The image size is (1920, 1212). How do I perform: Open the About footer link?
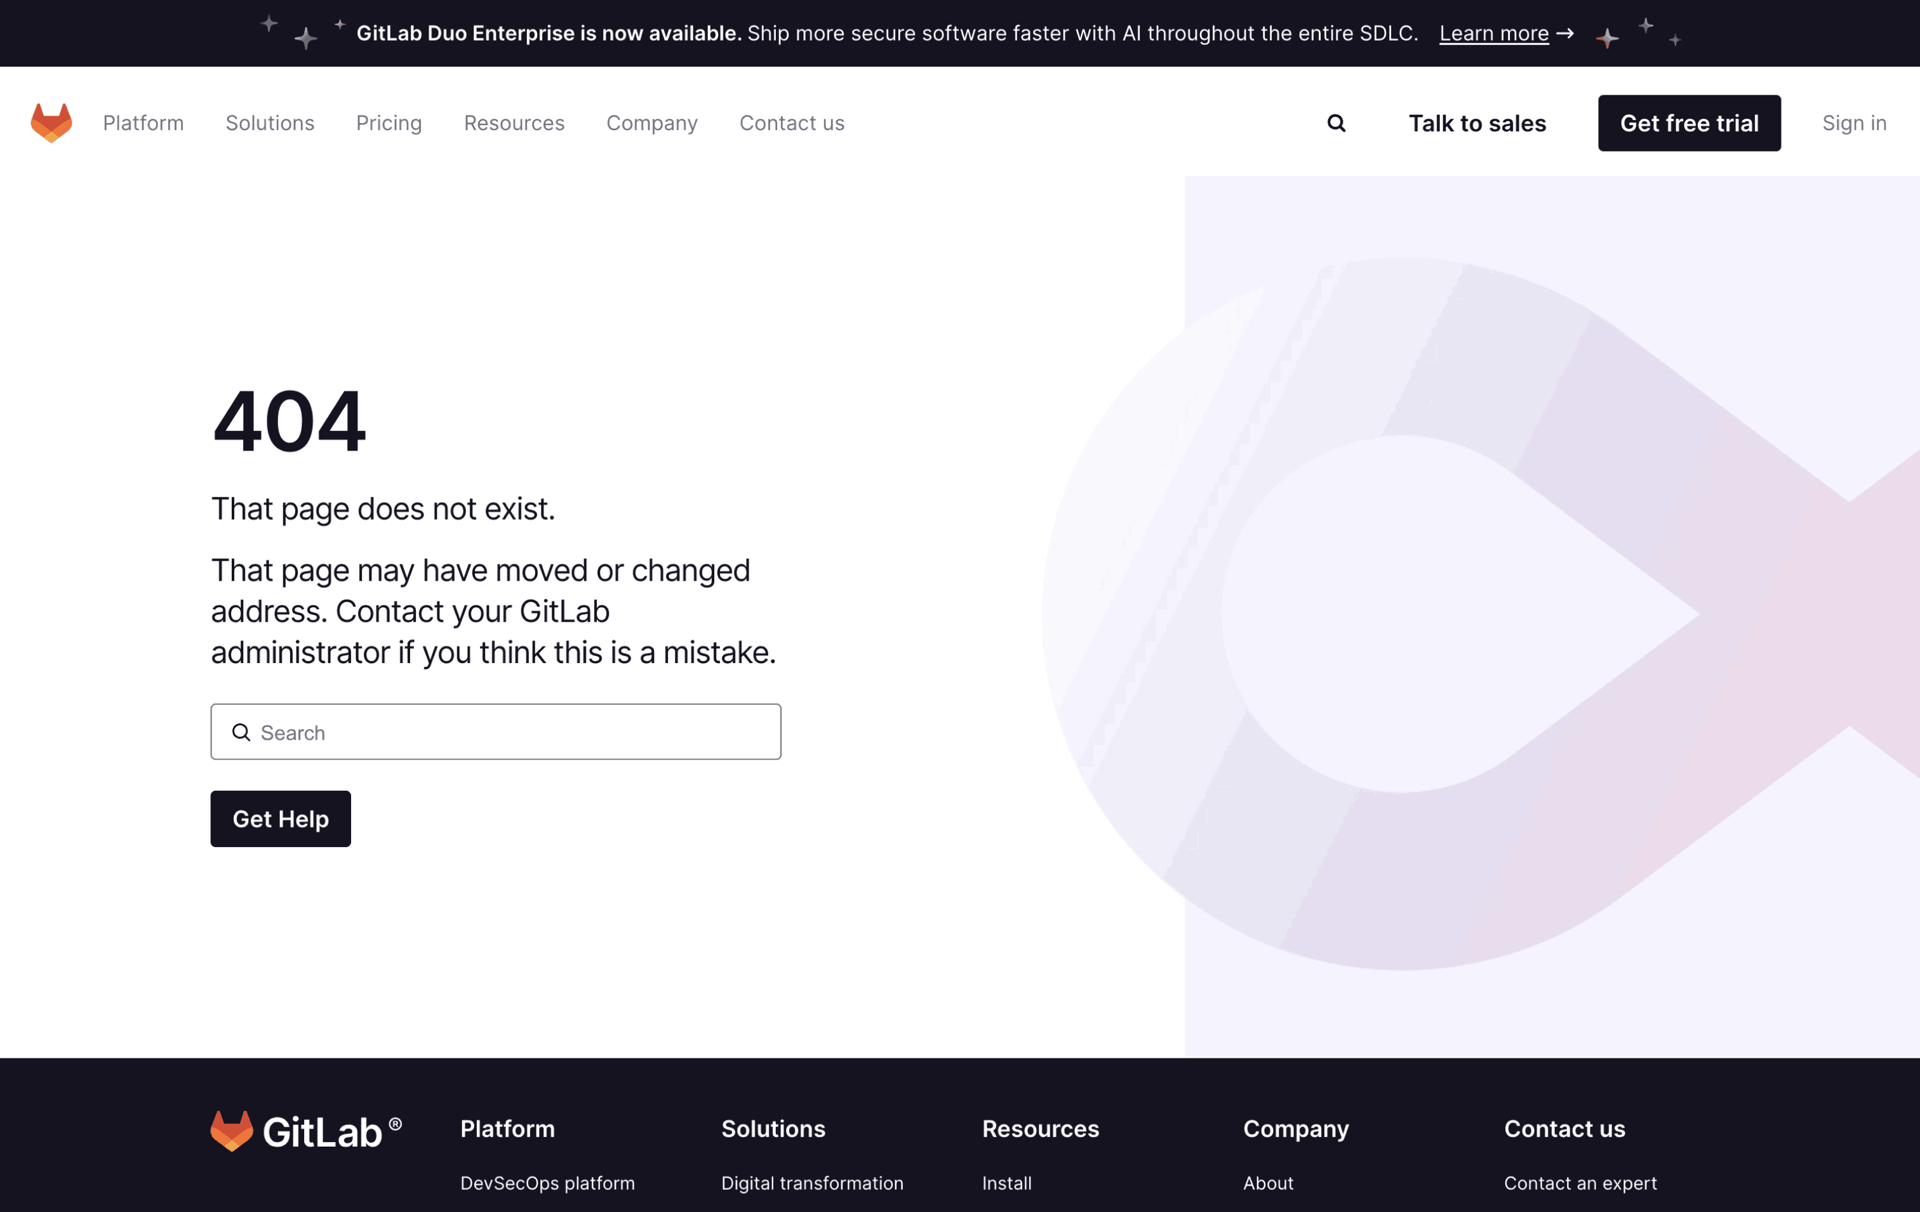coord(1268,1183)
